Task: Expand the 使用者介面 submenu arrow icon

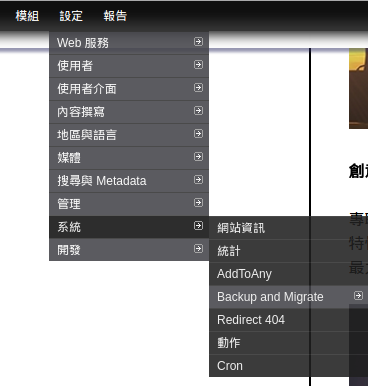Action: [198, 87]
